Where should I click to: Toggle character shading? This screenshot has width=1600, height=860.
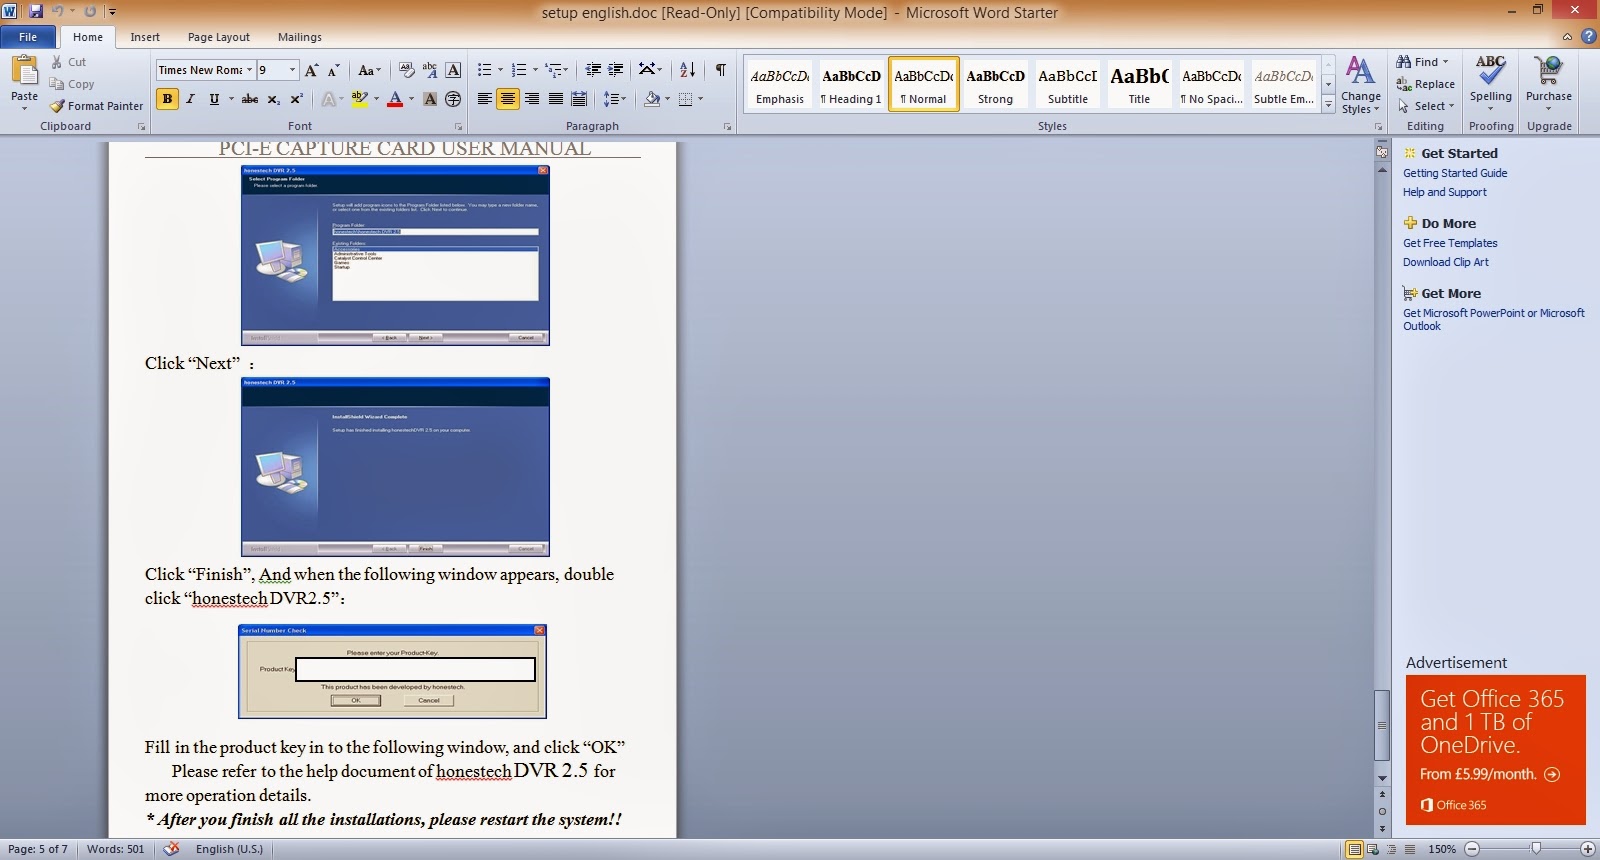pyautogui.click(x=430, y=99)
